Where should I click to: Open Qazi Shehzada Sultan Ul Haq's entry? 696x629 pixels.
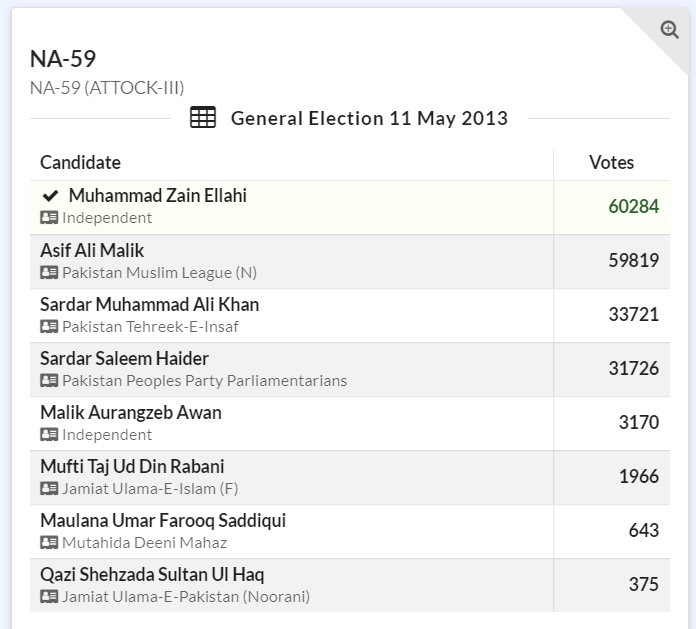coord(152,574)
